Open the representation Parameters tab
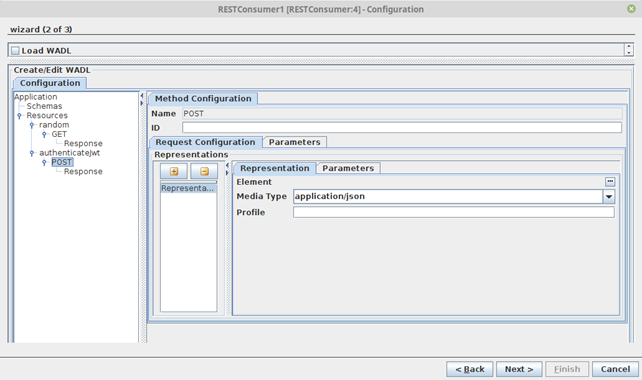The height and width of the screenshot is (380, 642). (x=348, y=168)
